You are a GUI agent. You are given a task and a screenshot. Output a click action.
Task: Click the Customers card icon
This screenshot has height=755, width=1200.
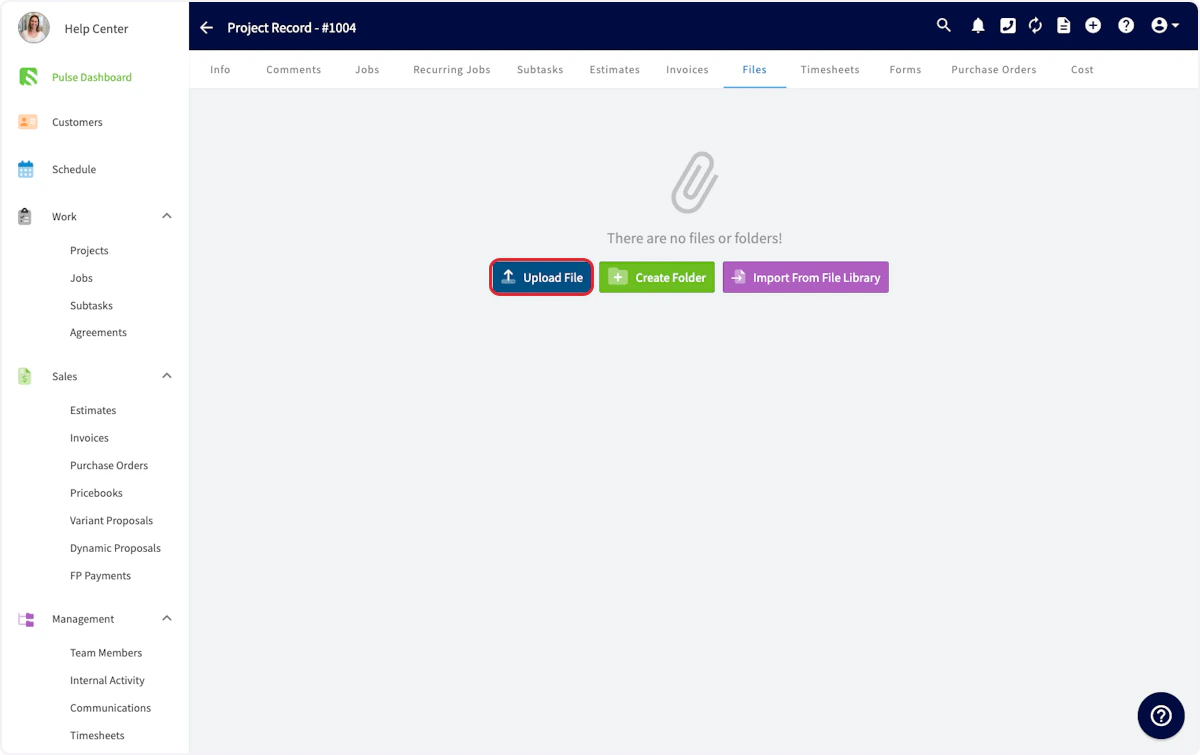[x=28, y=122]
